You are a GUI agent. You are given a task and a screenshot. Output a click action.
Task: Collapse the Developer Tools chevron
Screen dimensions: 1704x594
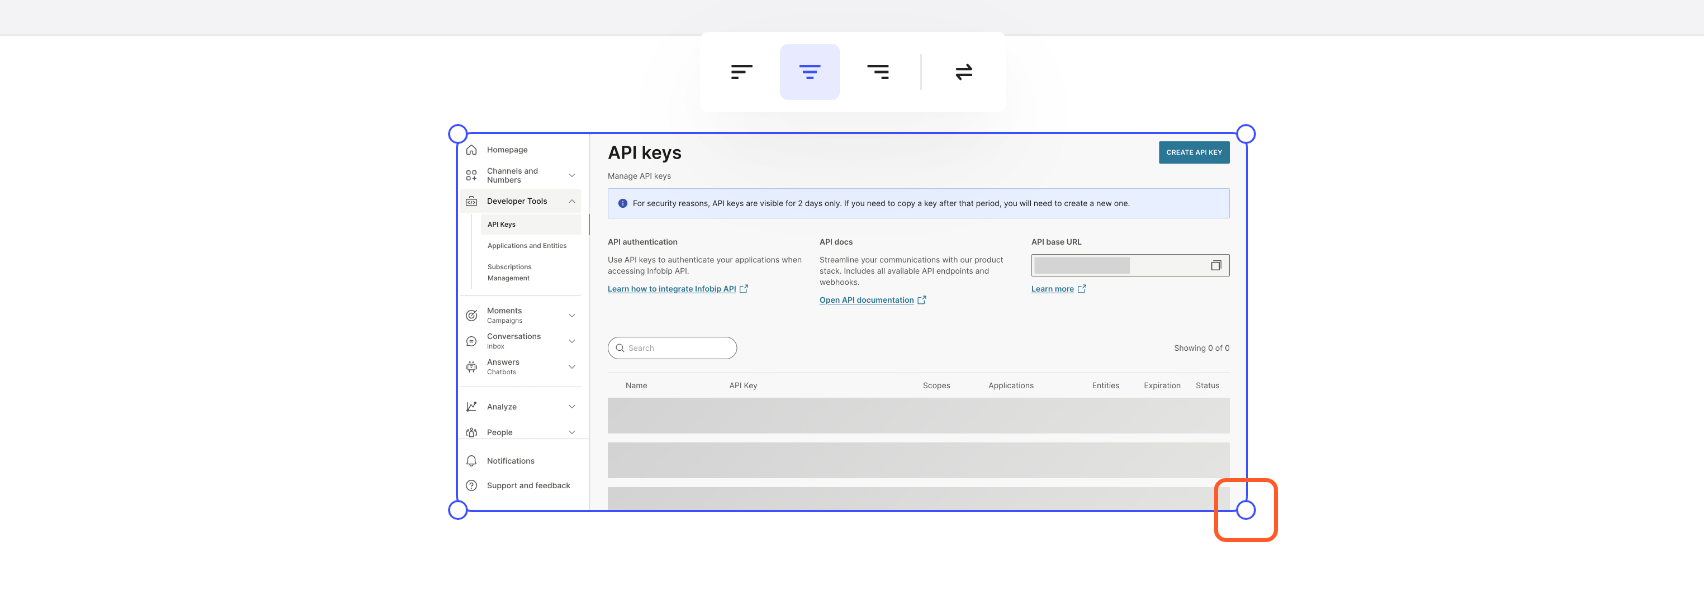[x=572, y=201]
